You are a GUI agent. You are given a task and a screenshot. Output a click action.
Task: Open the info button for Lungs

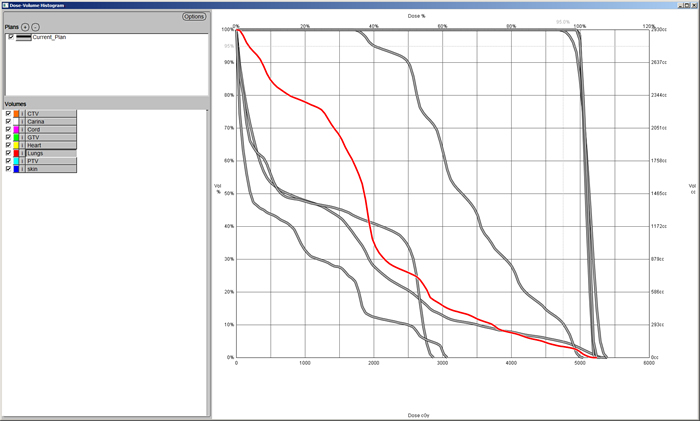(23, 153)
